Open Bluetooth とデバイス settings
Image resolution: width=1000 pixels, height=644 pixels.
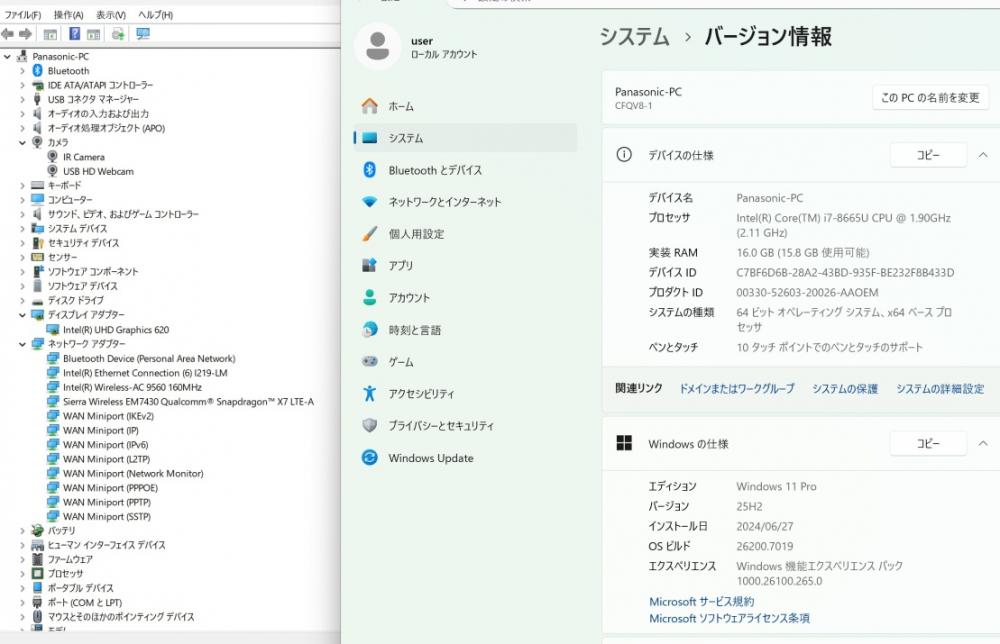click(x=466, y=170)
